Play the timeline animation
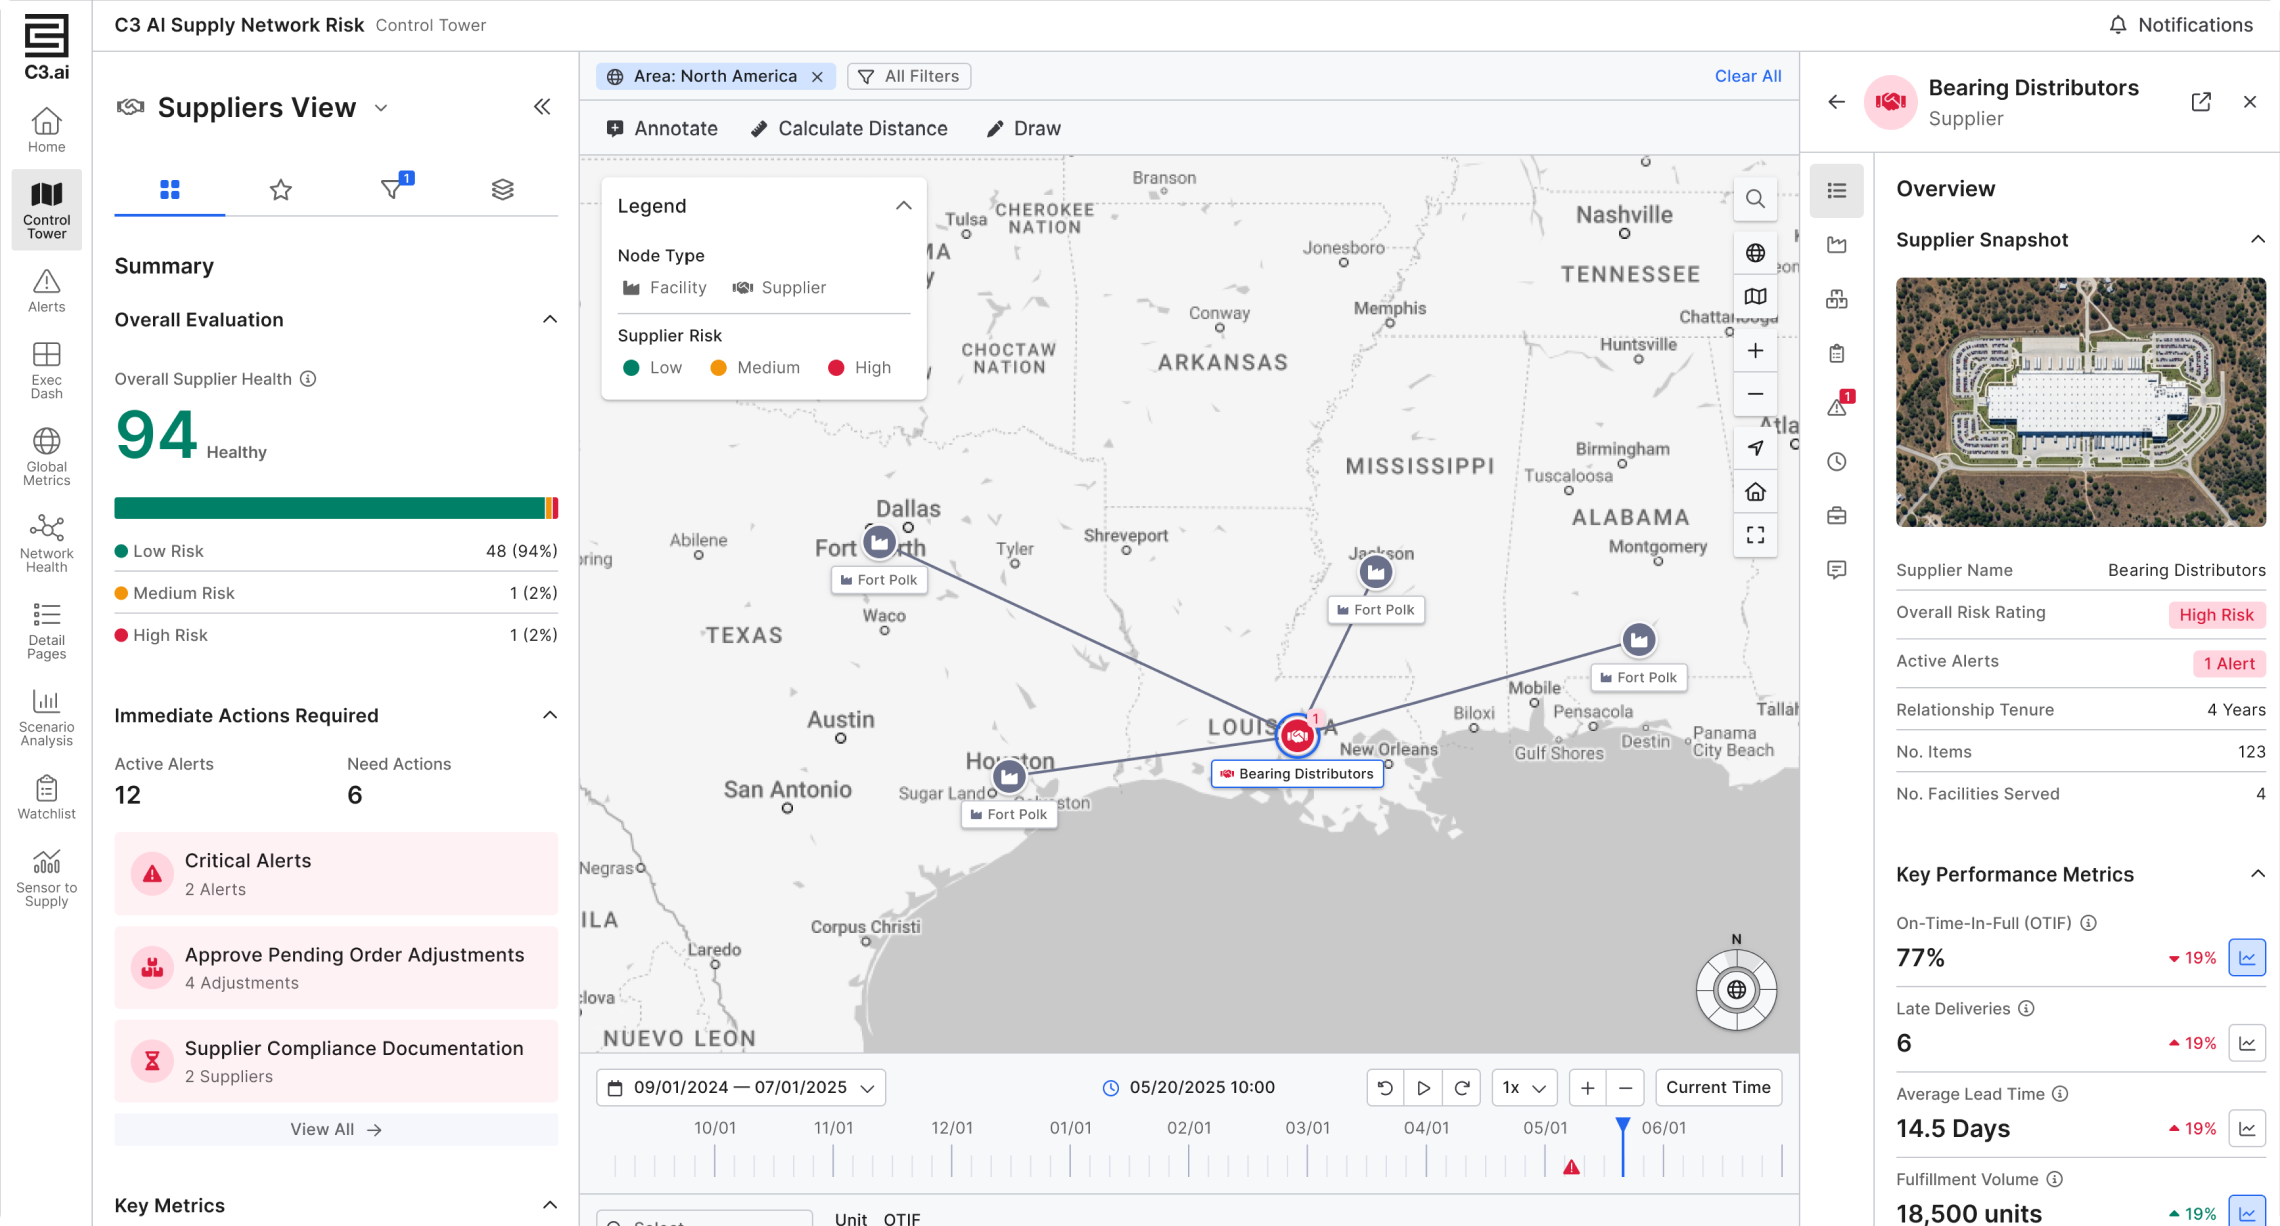2280x1226 pixels. click(1424, 1087)
